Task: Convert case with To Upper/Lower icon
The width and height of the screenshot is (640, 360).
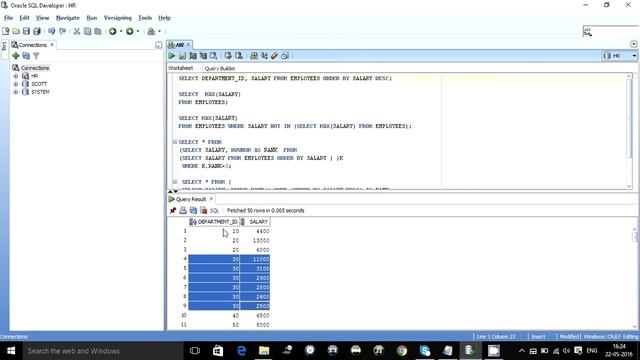Action: [x=264, y=56]
